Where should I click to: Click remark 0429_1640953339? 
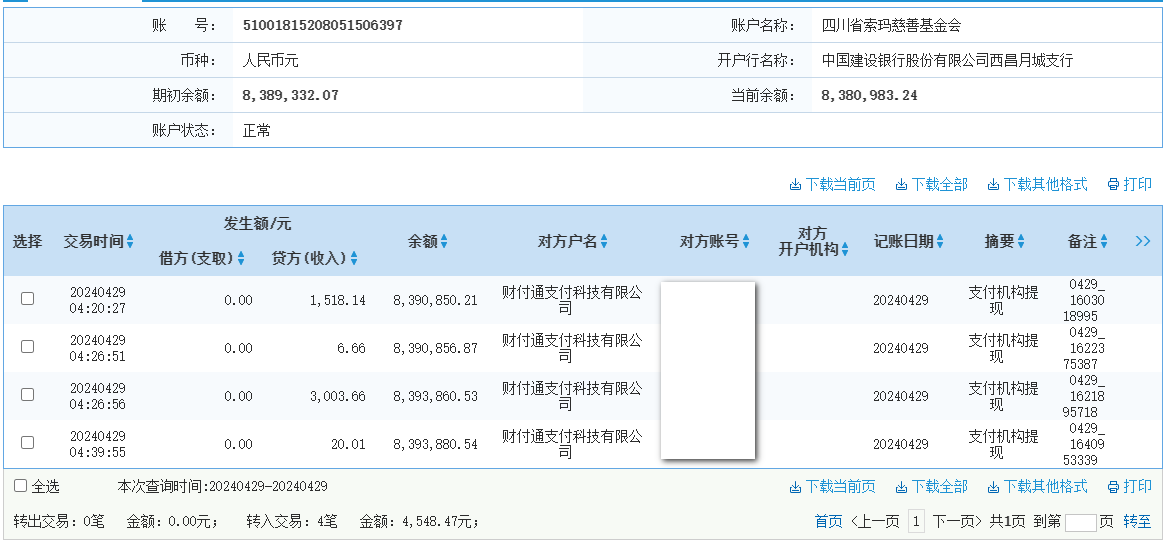pos(1086,444)
